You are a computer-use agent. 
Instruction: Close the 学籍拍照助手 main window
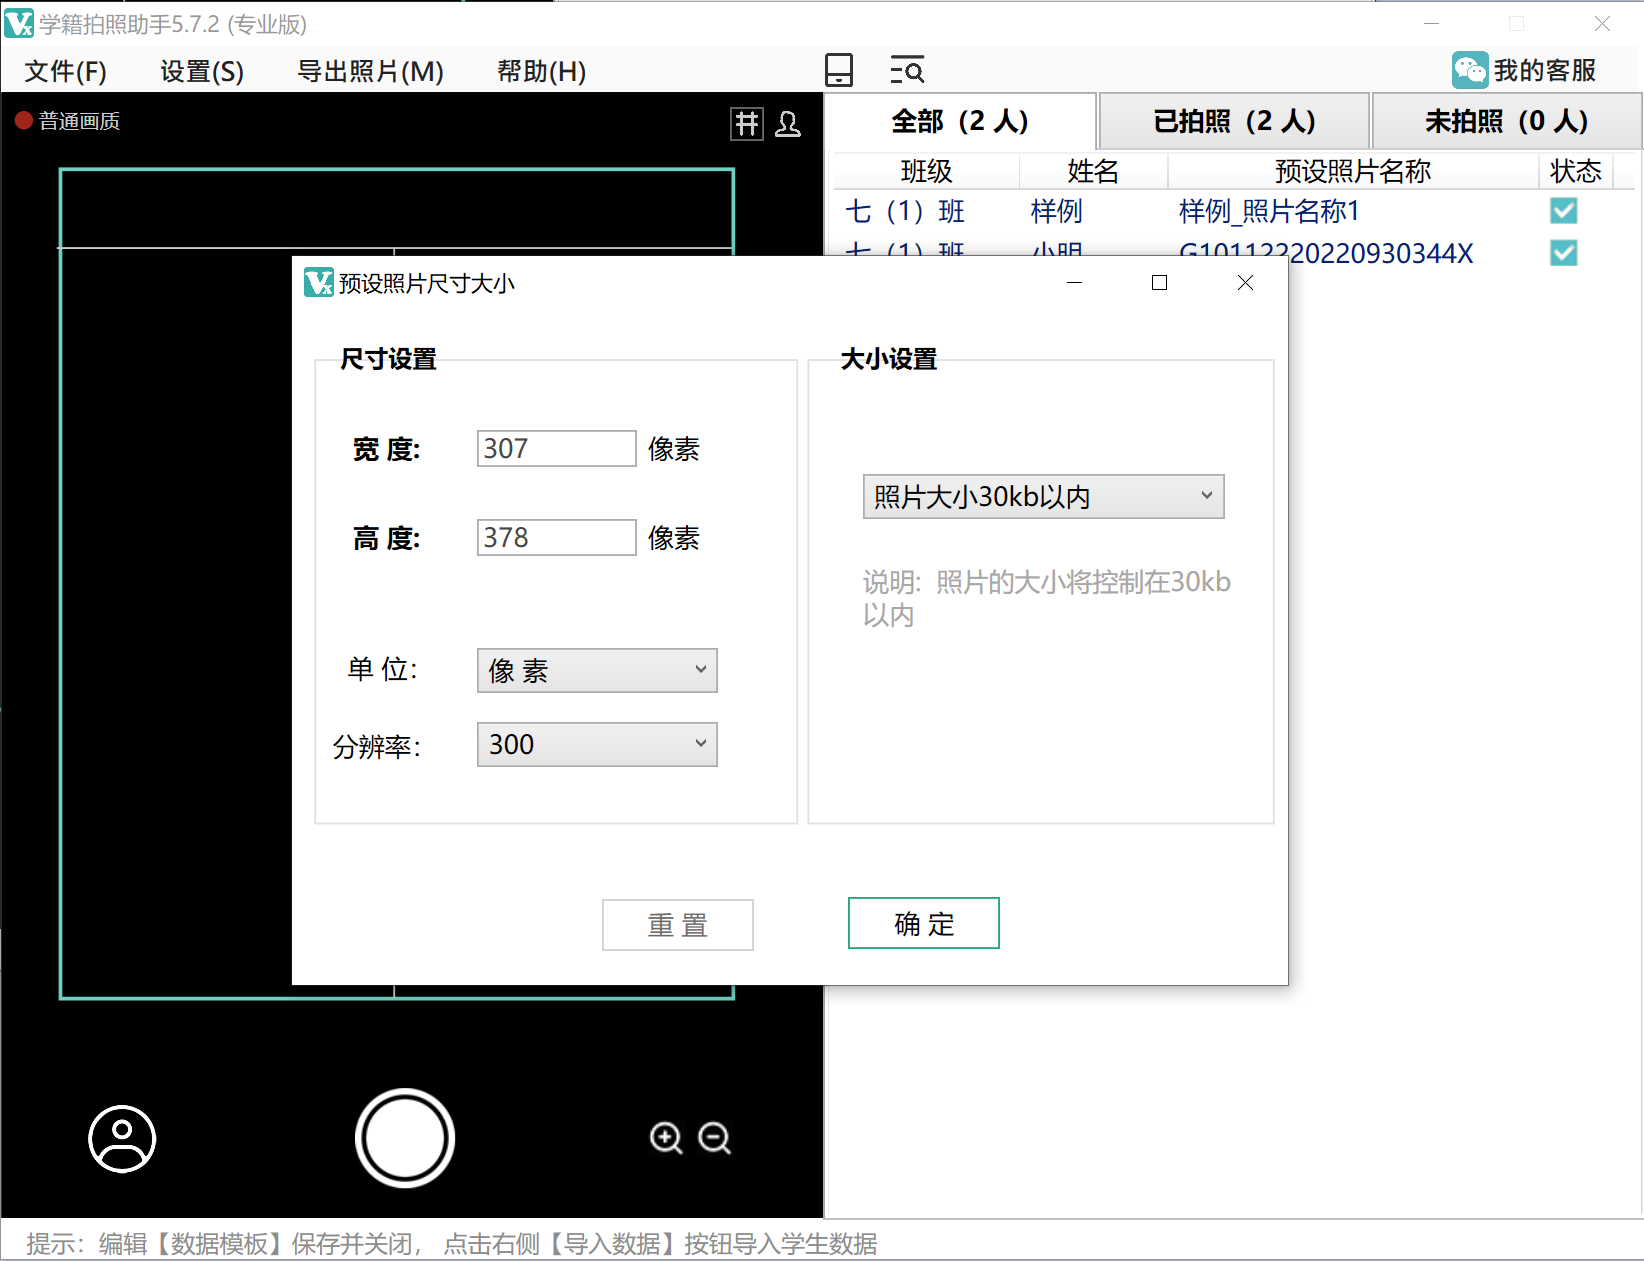1602,23
